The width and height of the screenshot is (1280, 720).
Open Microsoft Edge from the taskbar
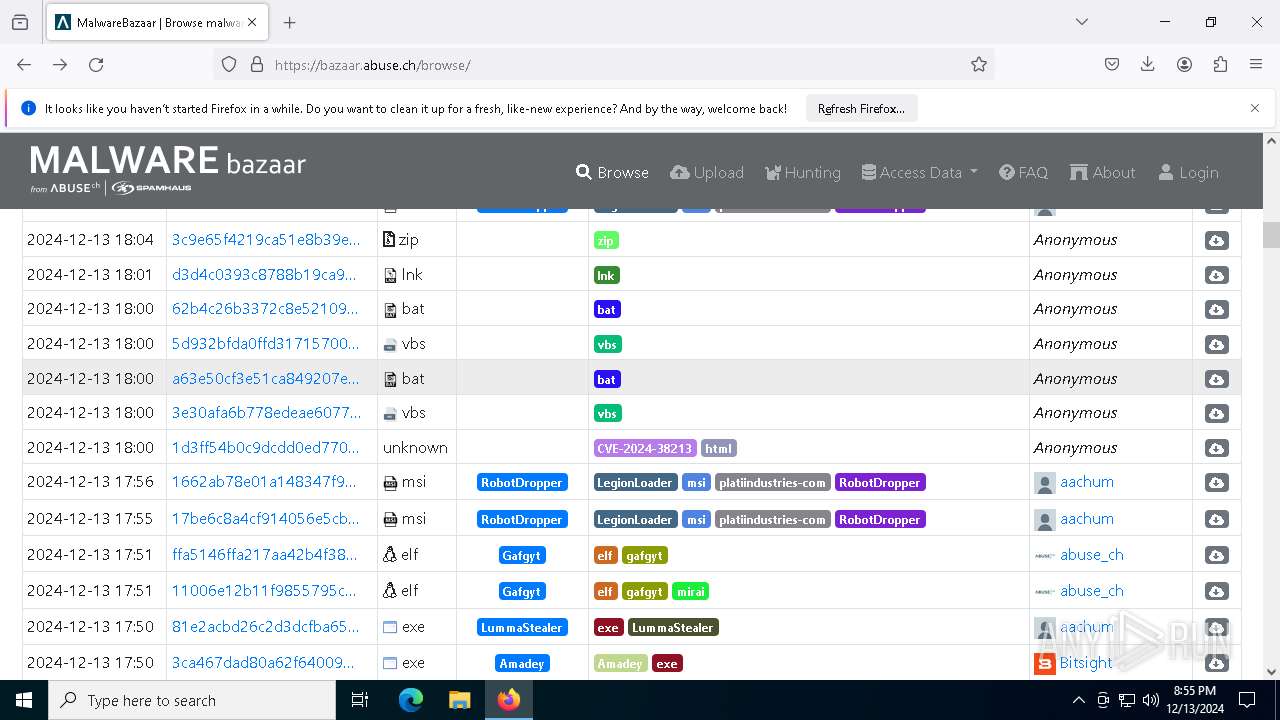(411, 700)
